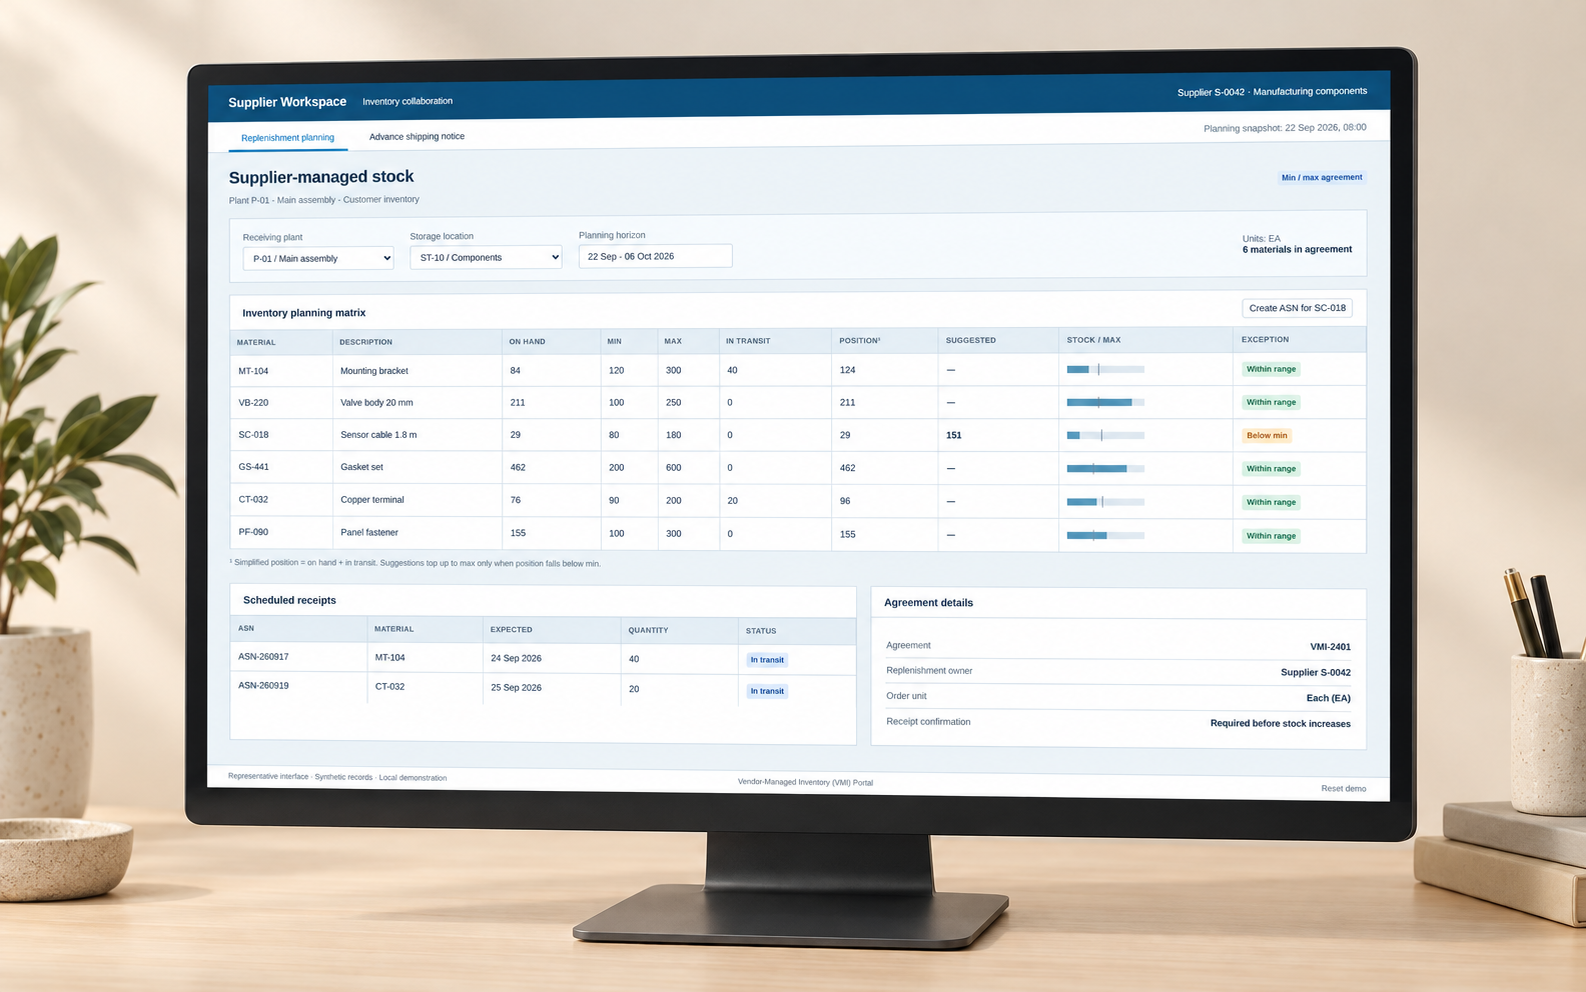Click the stock bar for GS-441

[x=1105, y=468]
